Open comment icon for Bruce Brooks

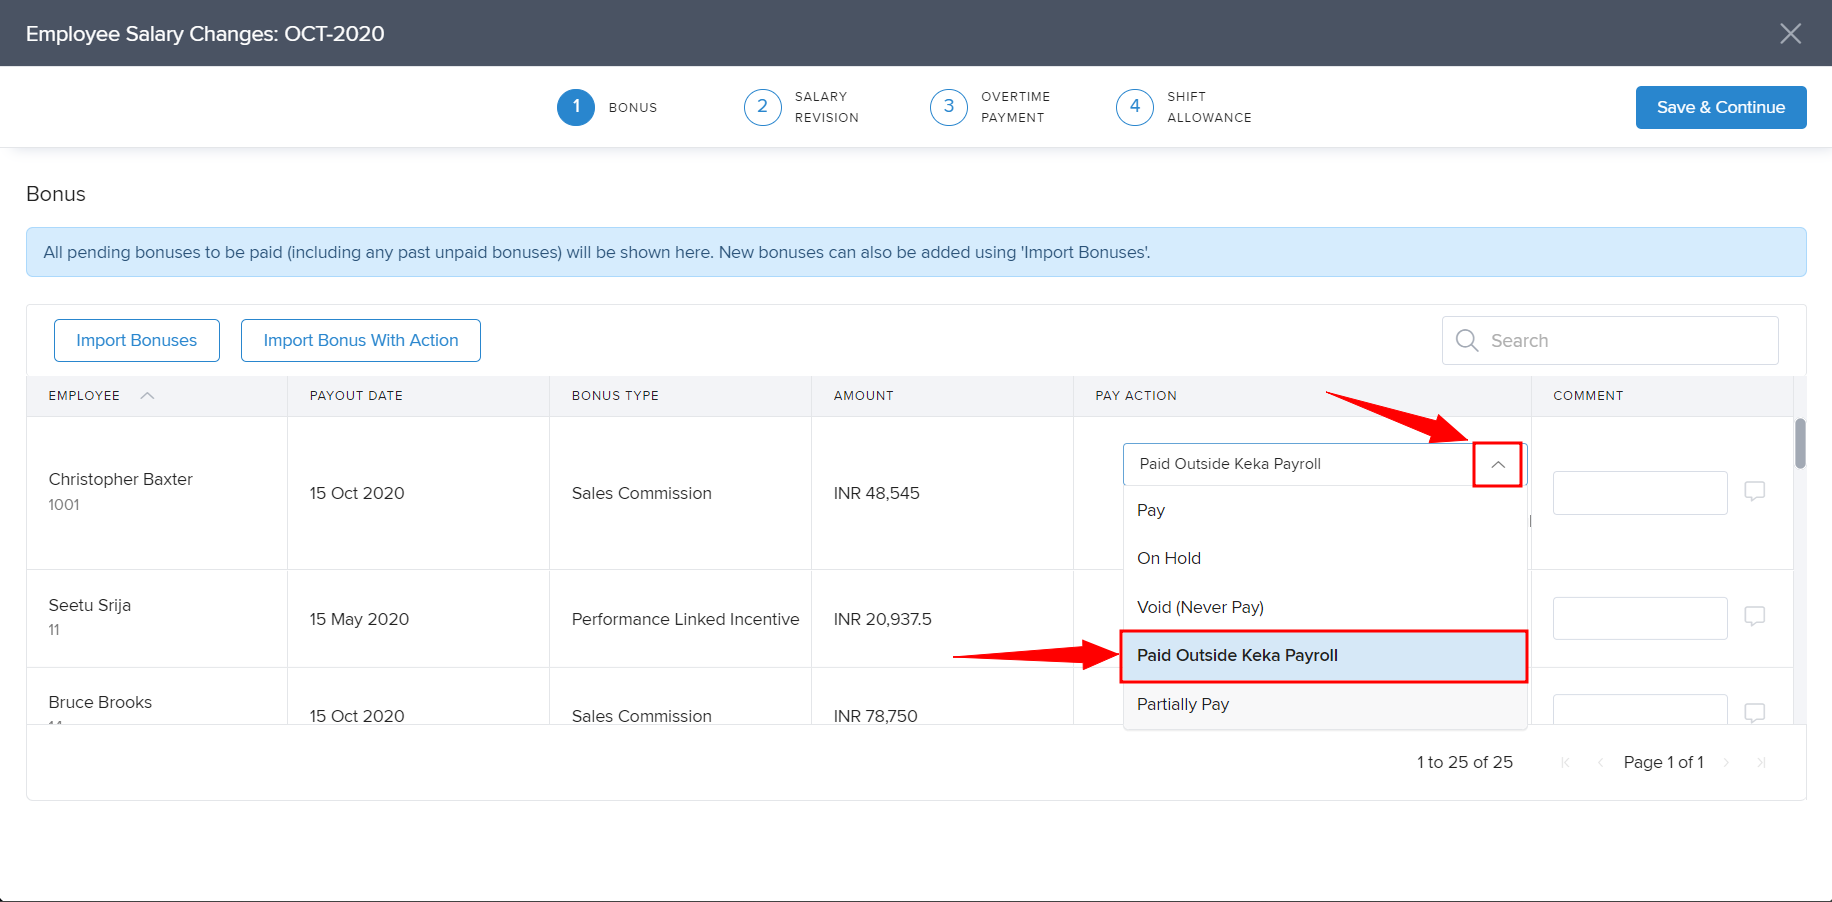[1754, 712]
